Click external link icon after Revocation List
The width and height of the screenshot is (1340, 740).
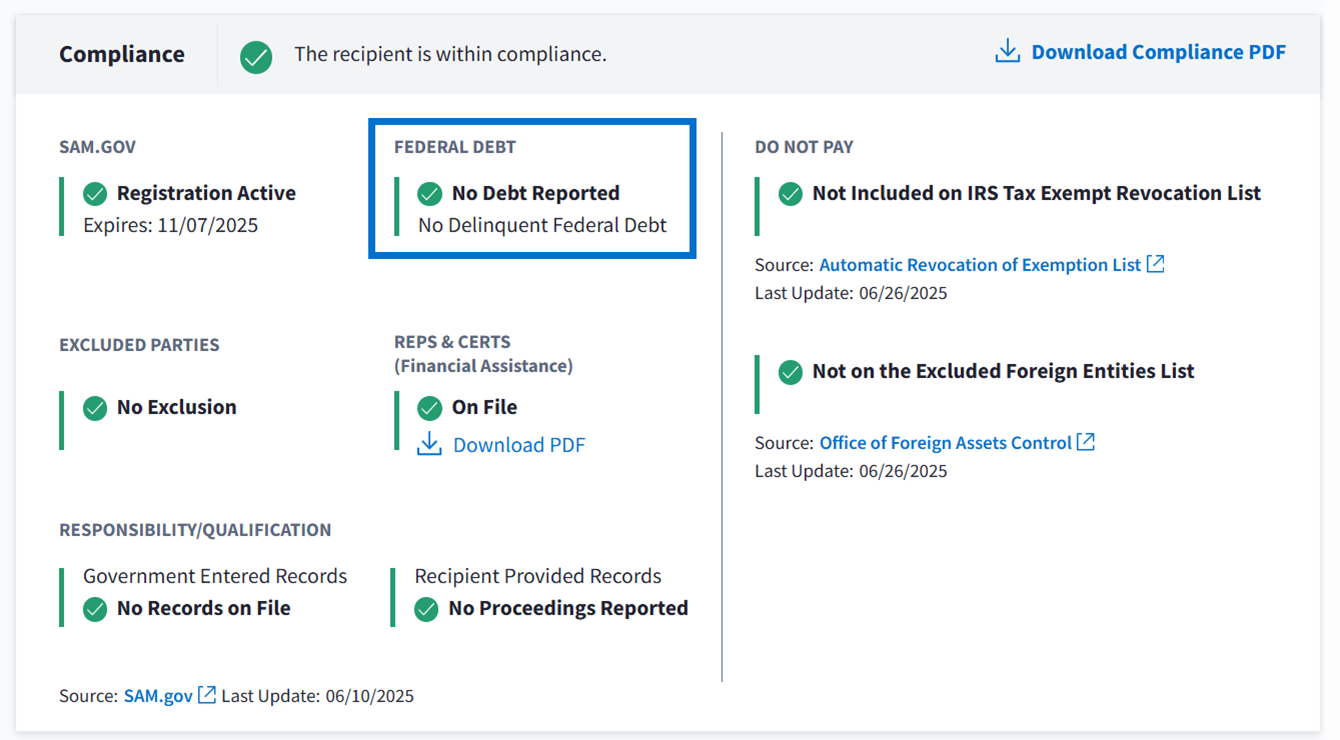pyautogui.click(x=1156, y=264)
